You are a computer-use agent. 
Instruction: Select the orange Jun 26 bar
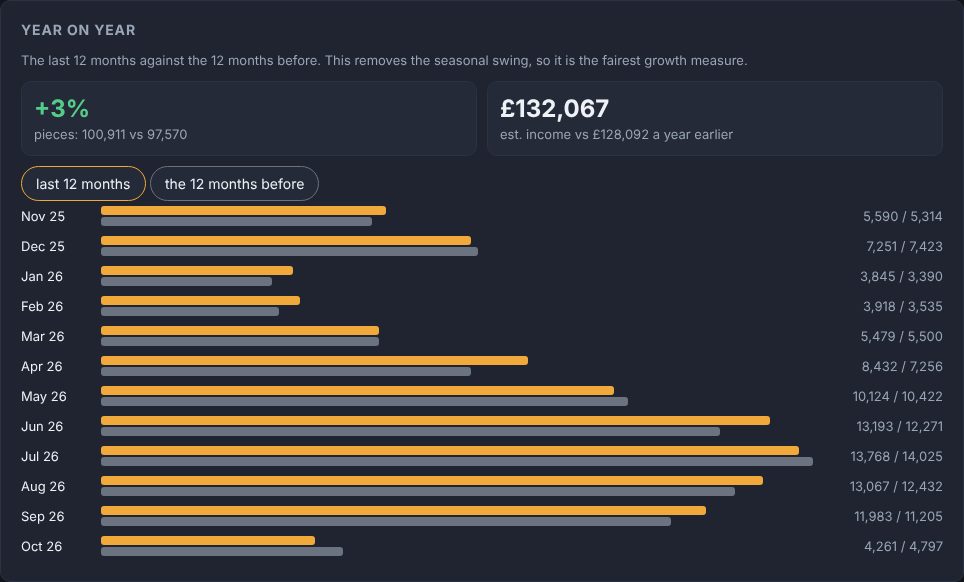[435, 420]
